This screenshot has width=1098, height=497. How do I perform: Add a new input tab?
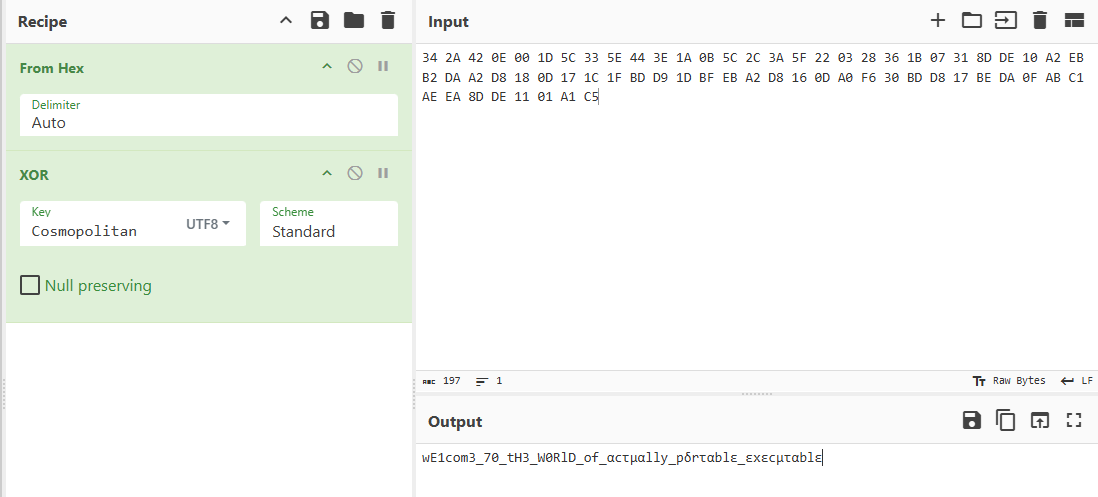[x=938, y=20]
